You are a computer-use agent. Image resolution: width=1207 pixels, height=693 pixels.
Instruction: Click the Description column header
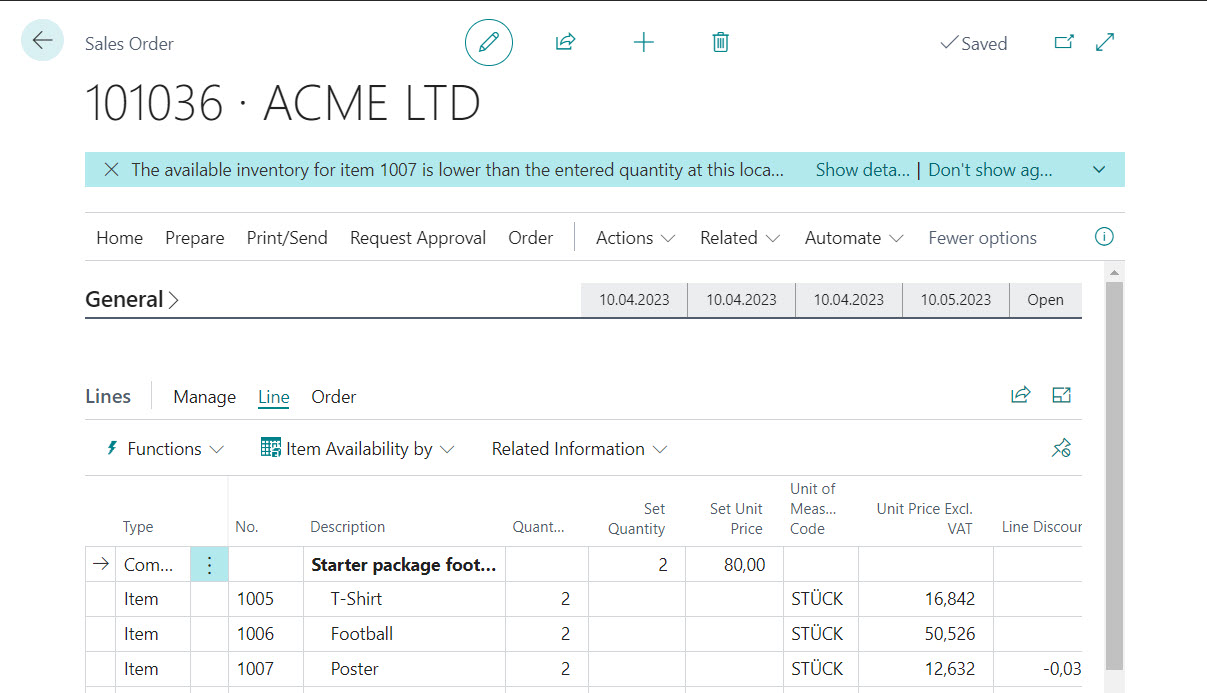click(347, 527)
